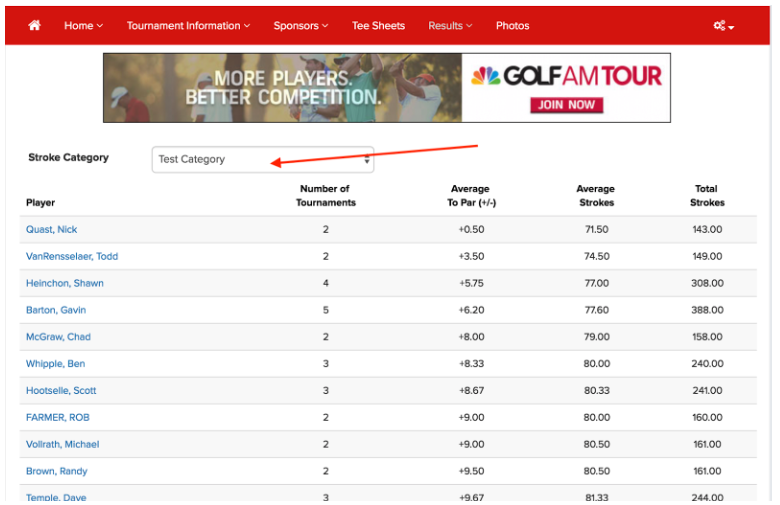Open player VanRensselaer, Todd
The image size is (780, 505).
(x=72, y=256)
